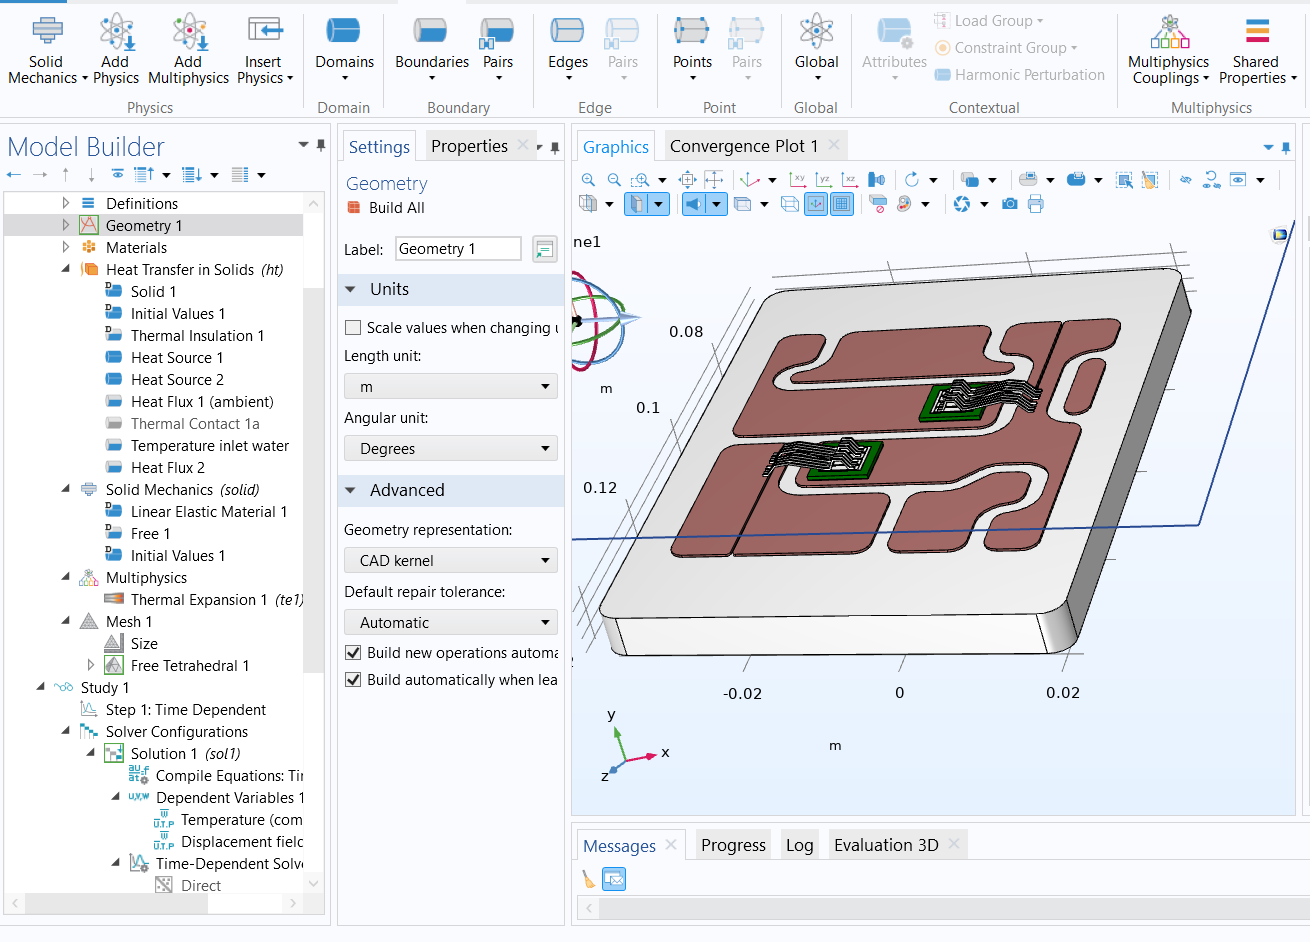Enable Scale values when changing units
This screenshot has height=942, width=1310.
pyautogui.click(x=353, y=328)
